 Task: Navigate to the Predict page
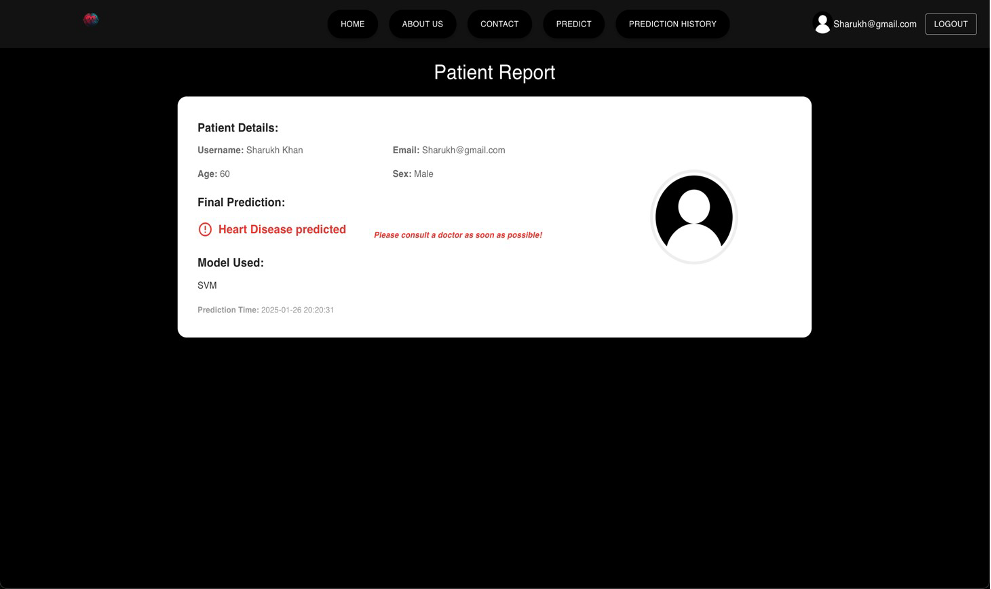[x=574, y=24]
